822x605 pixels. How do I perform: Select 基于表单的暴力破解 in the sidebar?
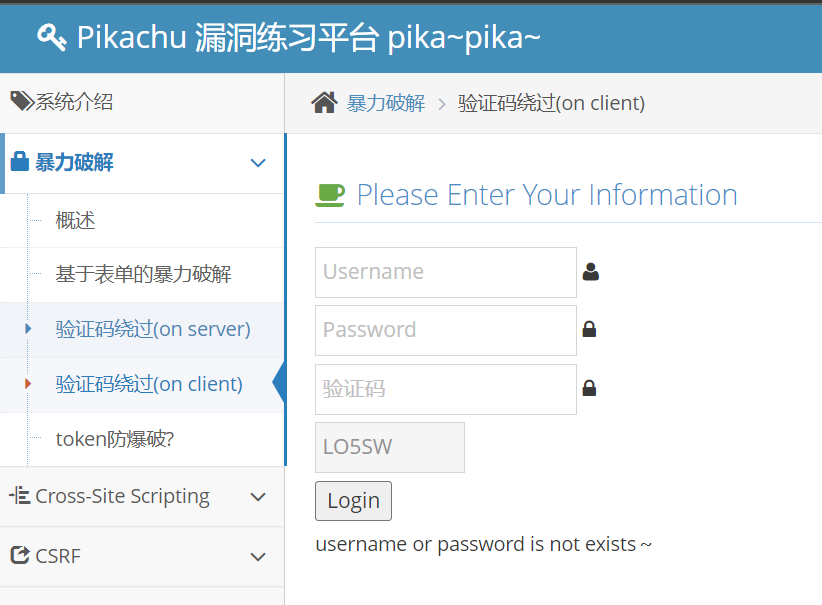click(x=144, y=274)
